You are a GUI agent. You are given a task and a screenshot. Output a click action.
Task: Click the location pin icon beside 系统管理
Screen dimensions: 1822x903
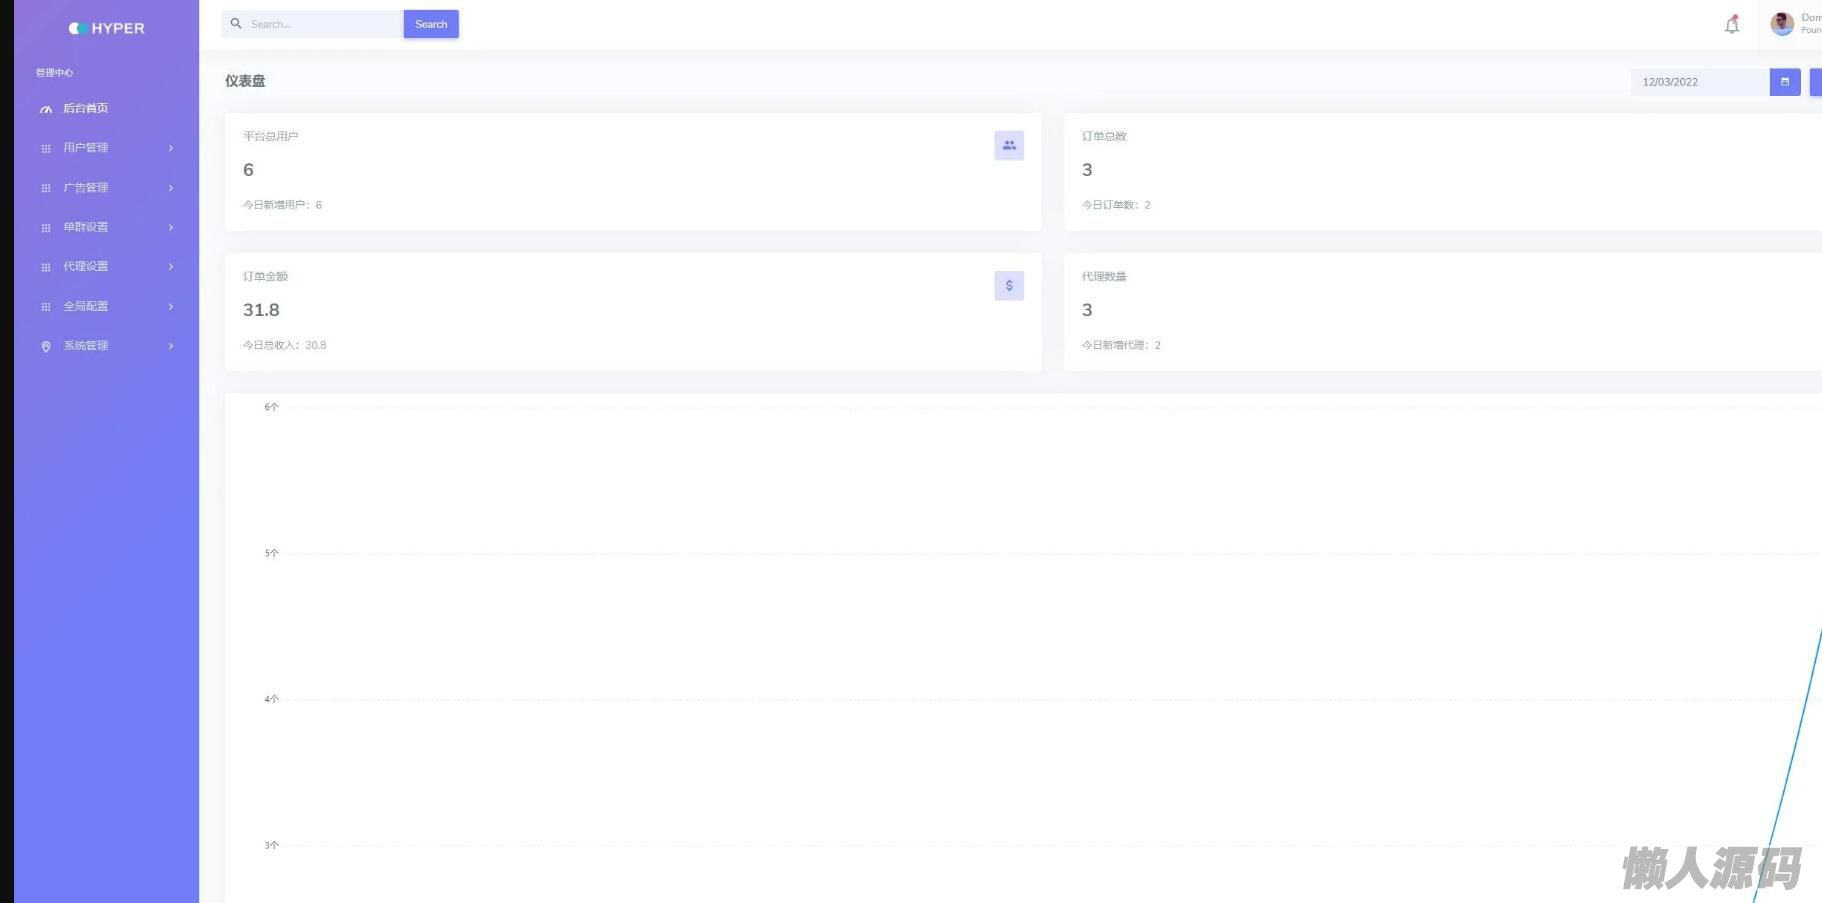[x=46, y=346]
